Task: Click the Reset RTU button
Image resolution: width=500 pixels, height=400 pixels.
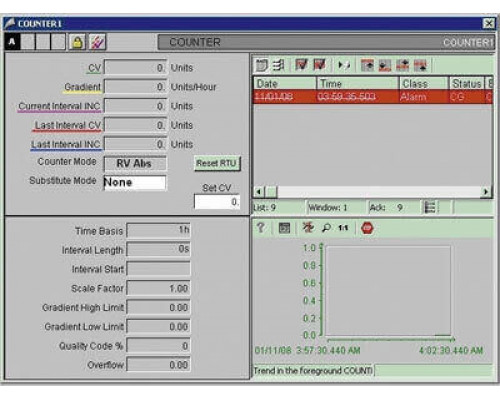Action: coord(217,164)
